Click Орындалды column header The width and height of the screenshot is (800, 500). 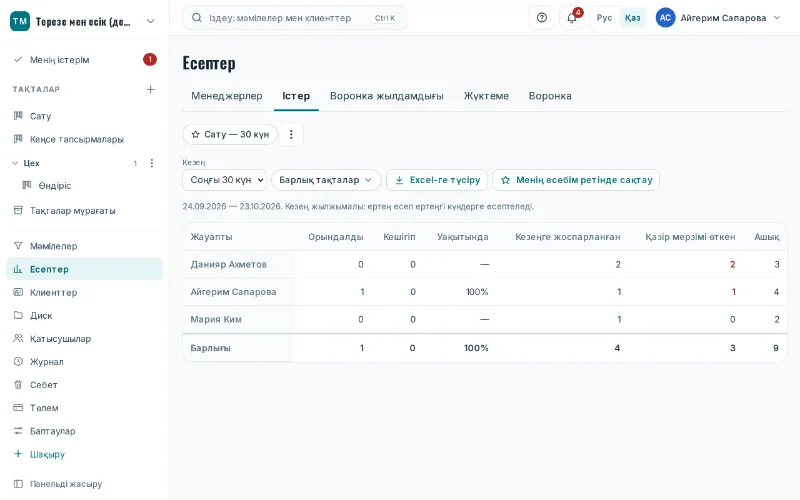point(336,237)
